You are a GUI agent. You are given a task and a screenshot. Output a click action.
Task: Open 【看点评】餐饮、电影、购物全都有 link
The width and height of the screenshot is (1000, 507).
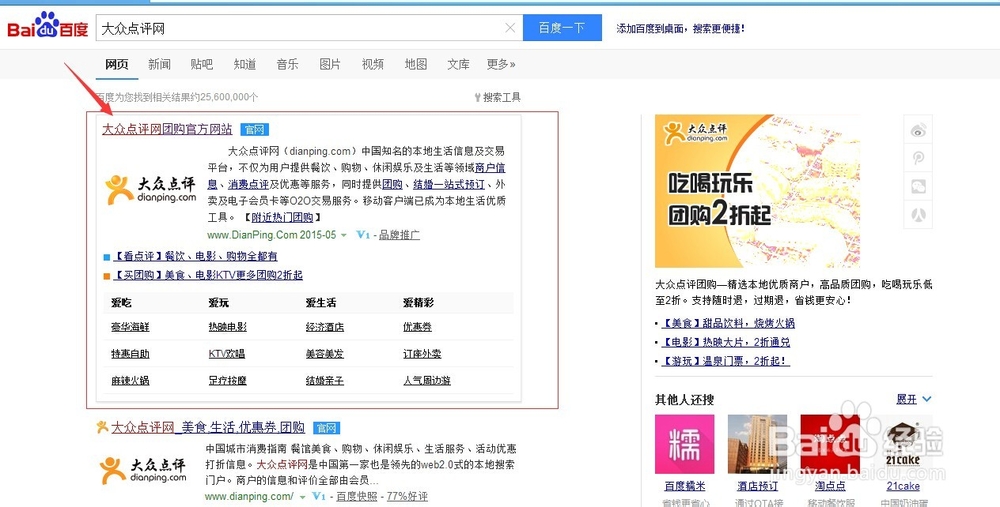[195, 256]
